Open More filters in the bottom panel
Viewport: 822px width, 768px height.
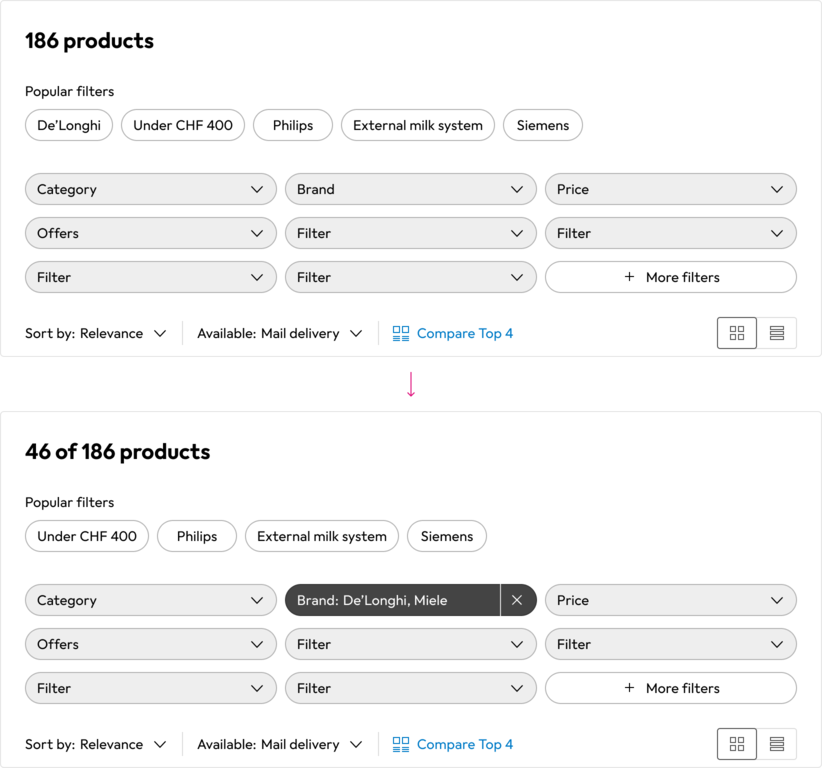pos(671,688)
